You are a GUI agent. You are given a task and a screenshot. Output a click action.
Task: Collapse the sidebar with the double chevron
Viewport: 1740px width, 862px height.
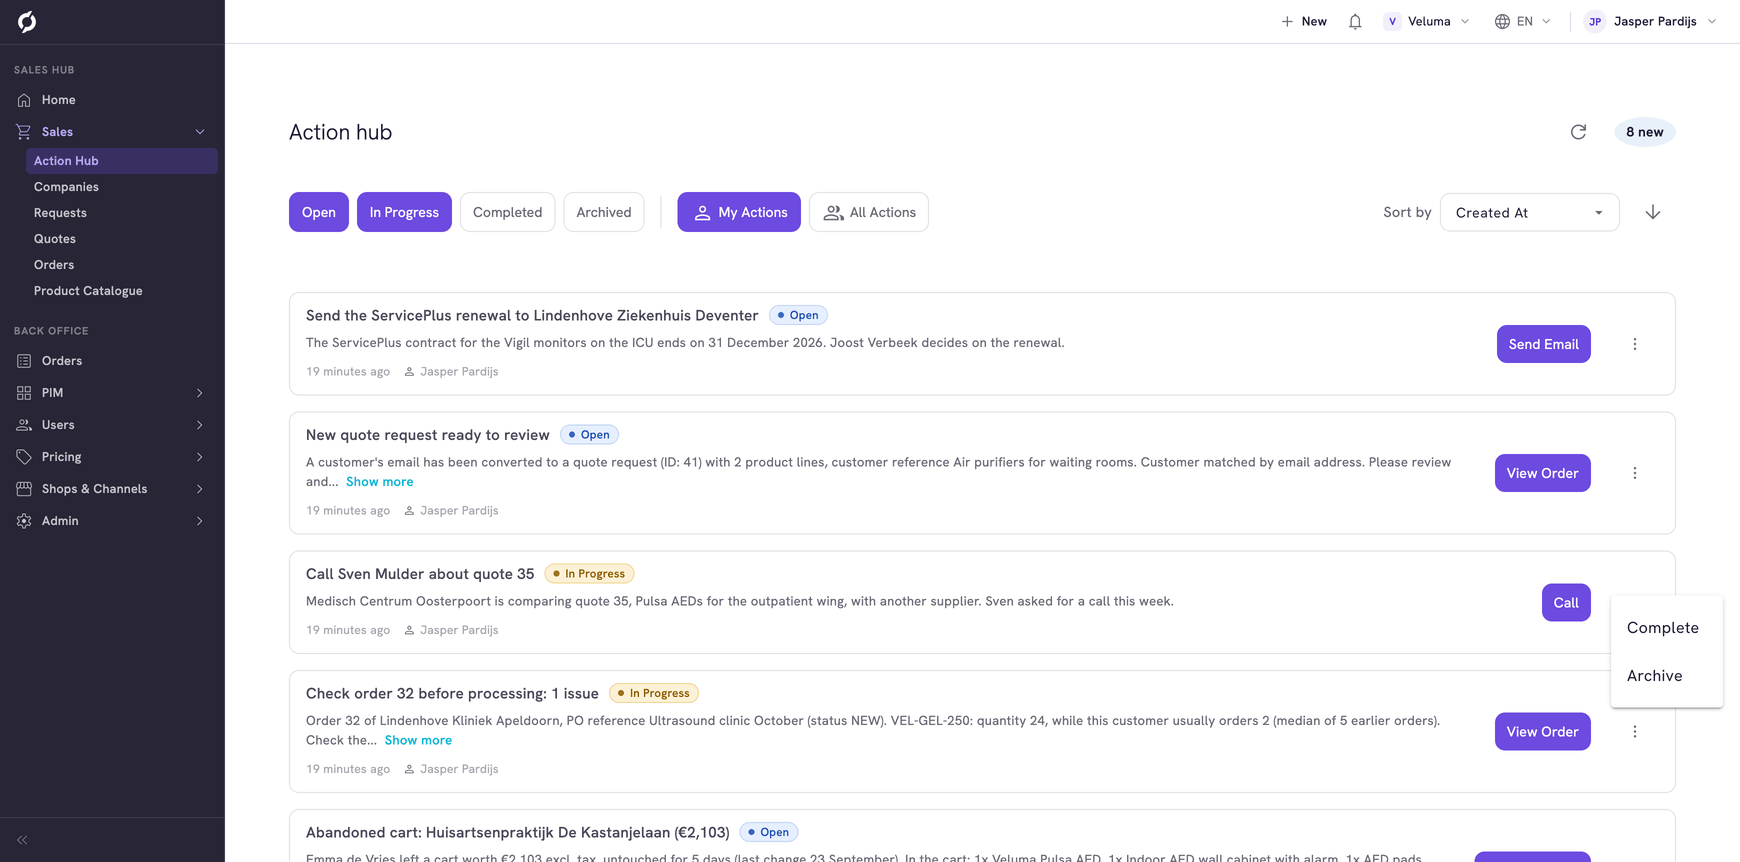click(x=22, y=840)
